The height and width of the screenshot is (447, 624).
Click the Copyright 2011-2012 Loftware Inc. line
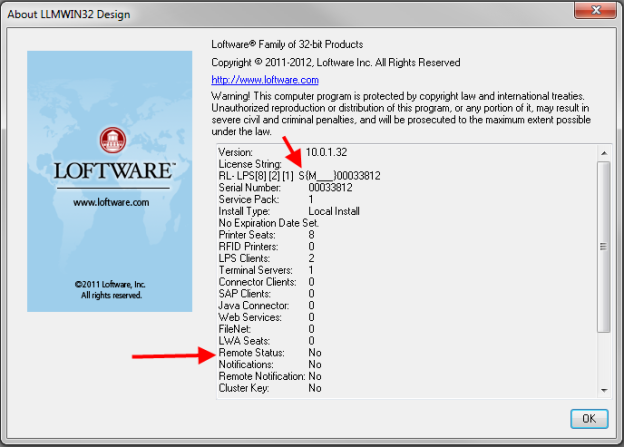(x=335, y=62)
